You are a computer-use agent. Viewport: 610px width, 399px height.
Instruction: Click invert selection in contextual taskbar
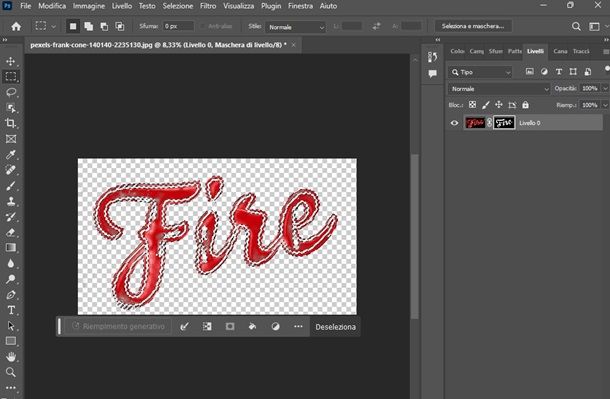(x=207, y=327)
